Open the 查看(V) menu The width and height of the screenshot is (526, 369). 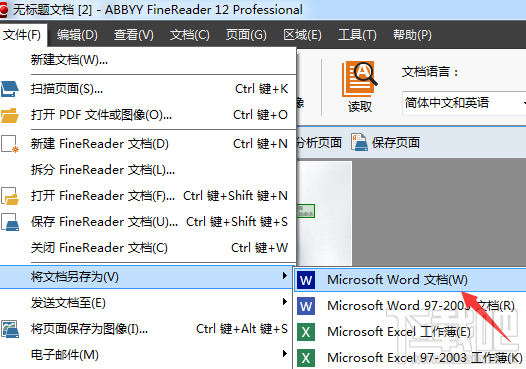click(134, 35)
